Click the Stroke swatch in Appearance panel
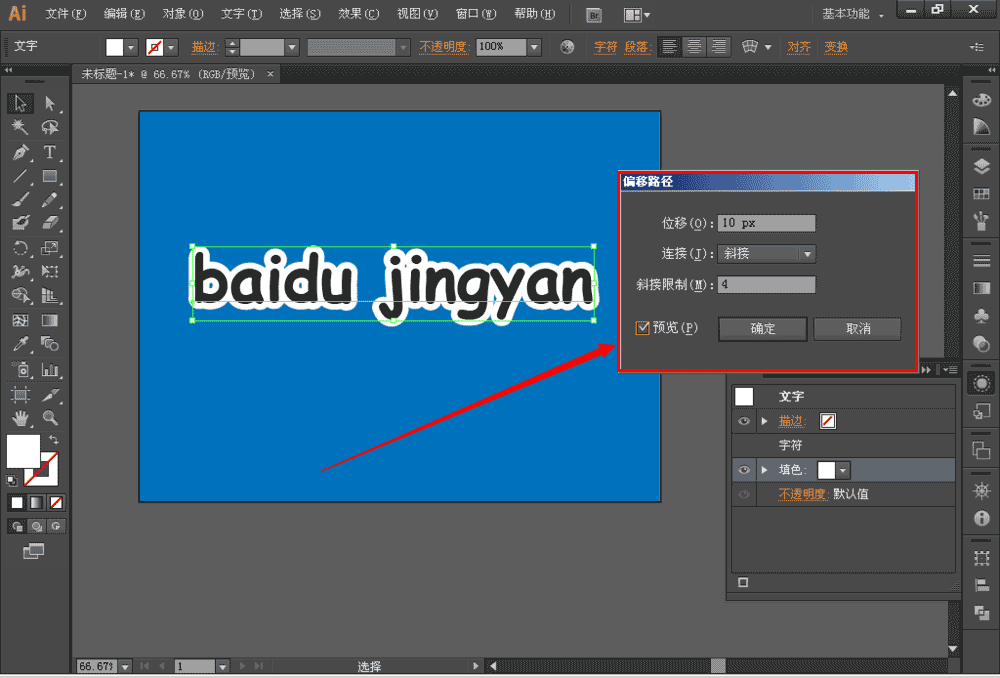 (828, 421)
